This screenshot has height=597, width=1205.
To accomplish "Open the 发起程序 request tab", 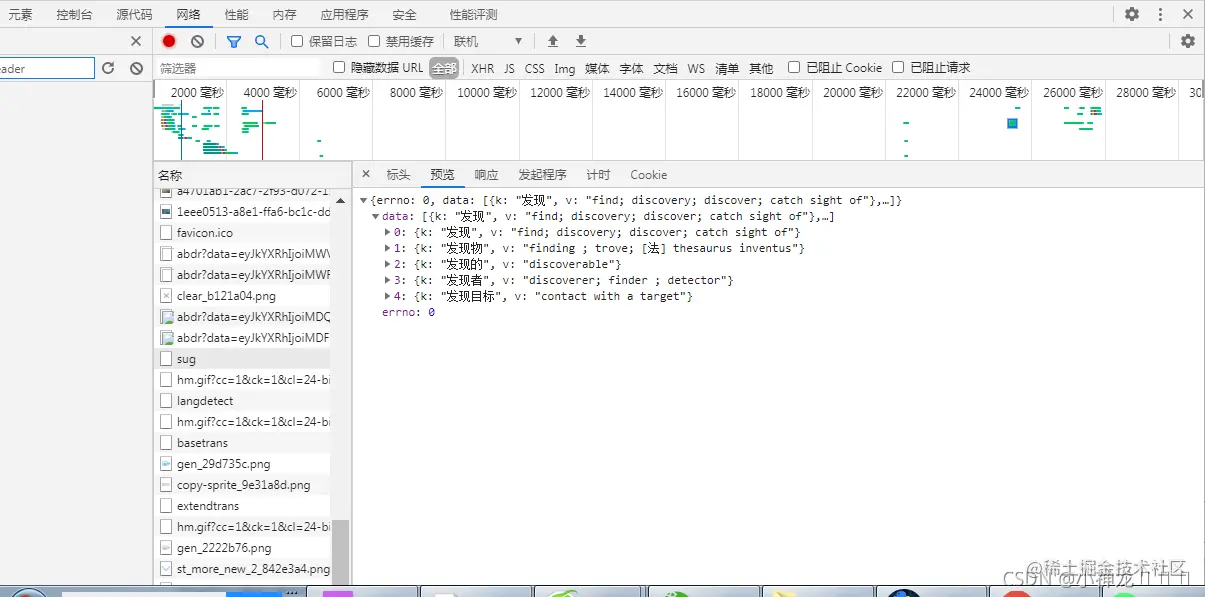I will (x=542, y=174).
